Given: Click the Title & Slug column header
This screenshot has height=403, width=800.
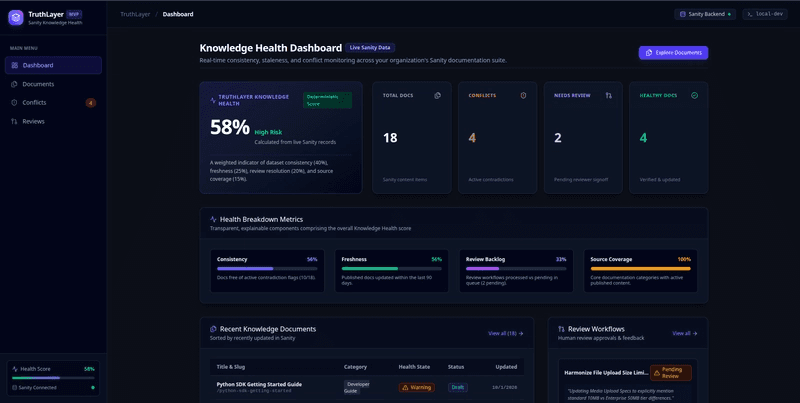Looking at the screenshot, I should [x=231, y=367].
